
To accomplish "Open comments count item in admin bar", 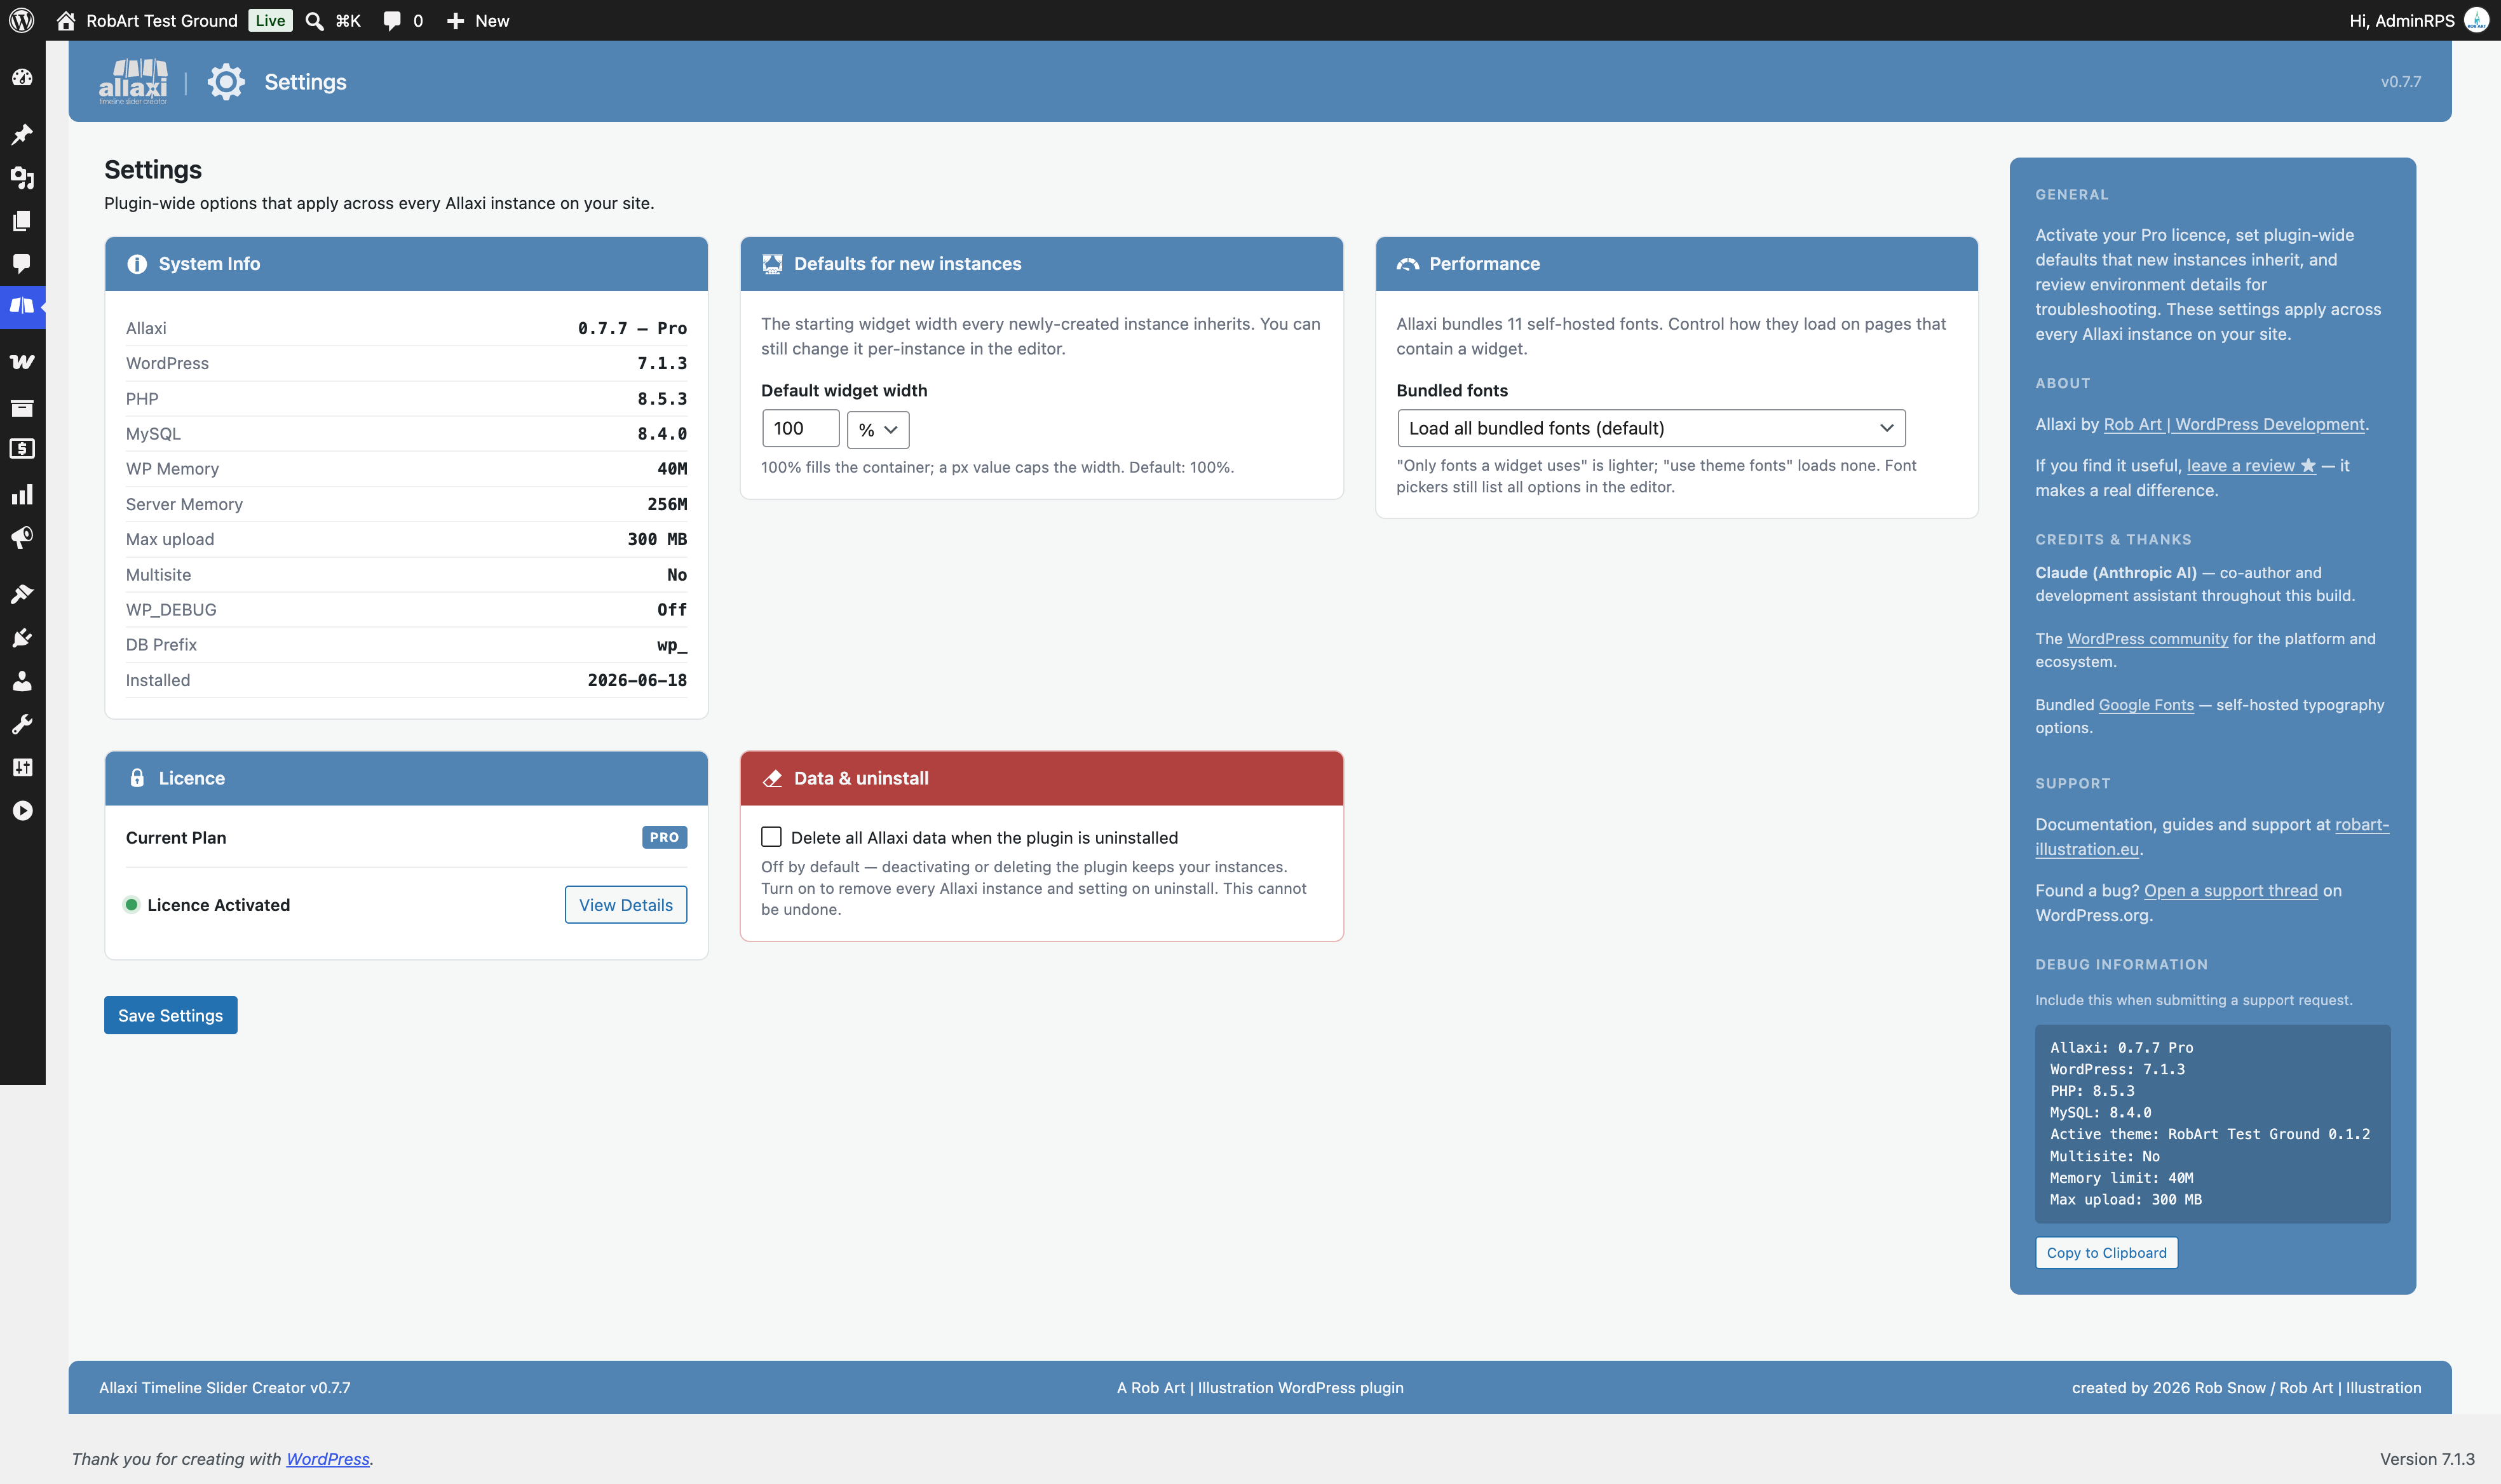I will click(x=403, y=20).
